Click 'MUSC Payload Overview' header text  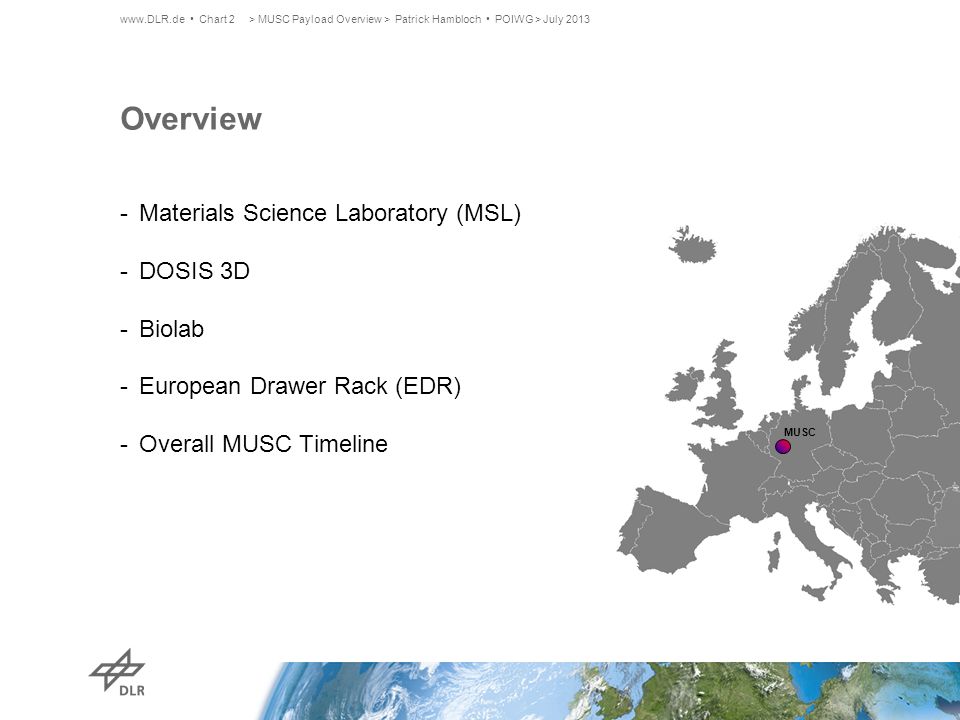tap(320, 19)
